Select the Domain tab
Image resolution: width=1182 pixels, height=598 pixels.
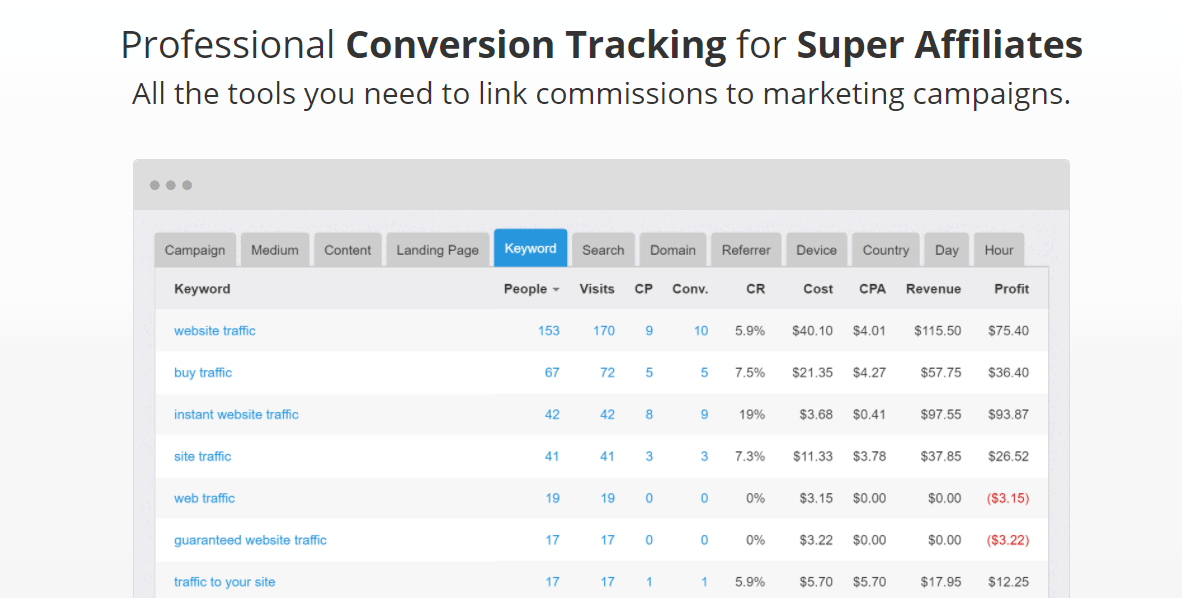coord(673,250)
